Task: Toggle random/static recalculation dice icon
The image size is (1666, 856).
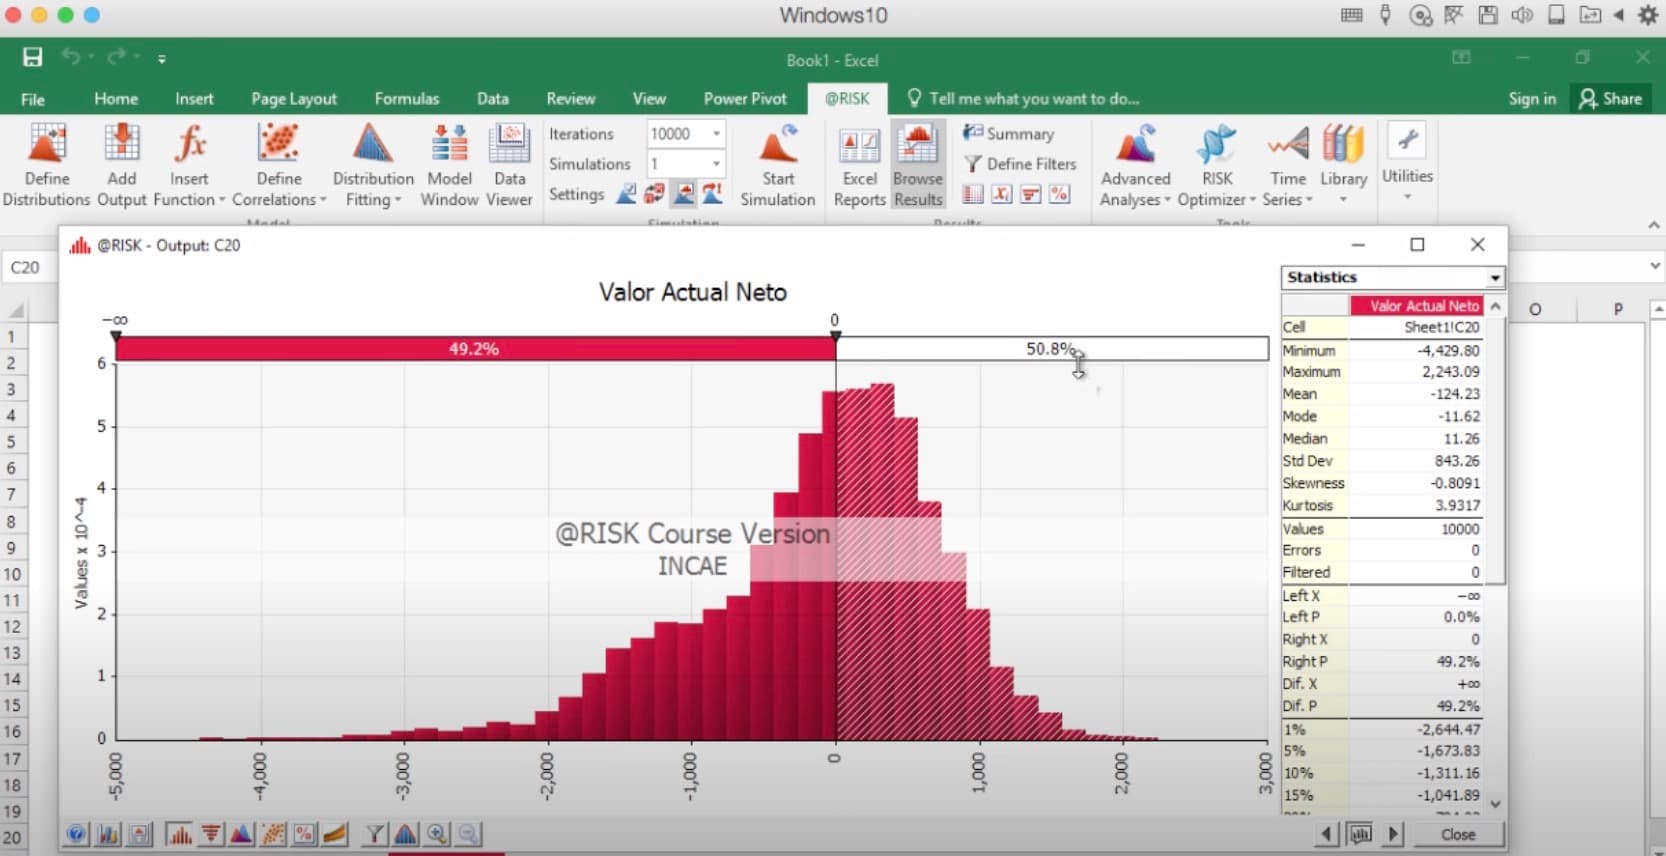Action: (655, 194)
